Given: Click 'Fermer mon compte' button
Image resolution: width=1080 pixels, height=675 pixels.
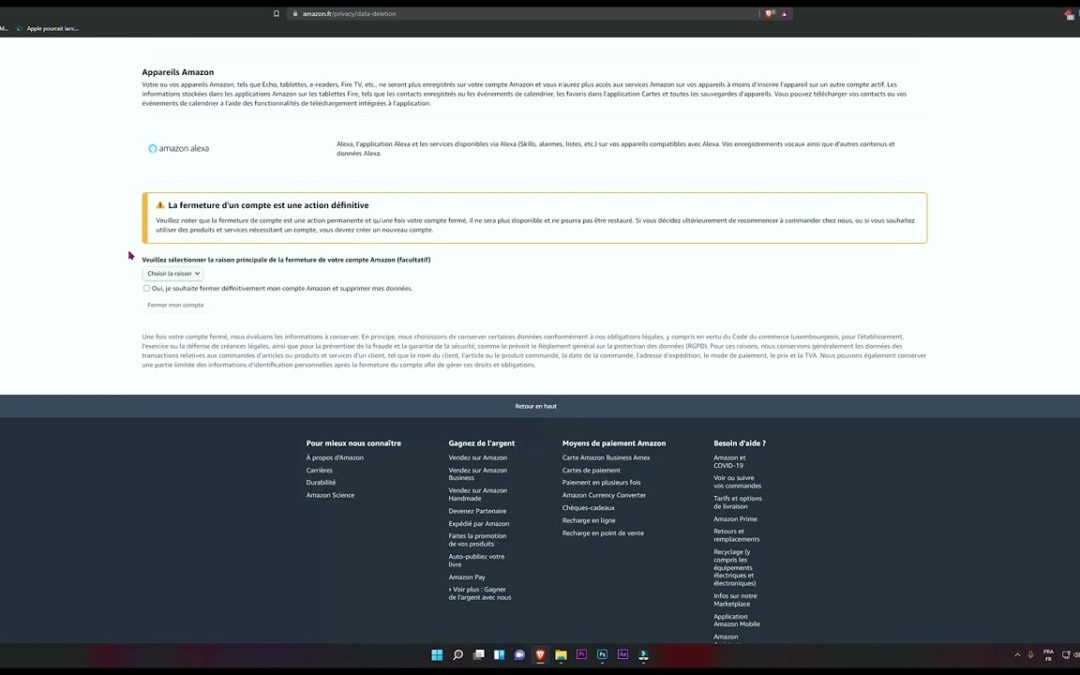Looking at the screenshot, I should [176, 305].
